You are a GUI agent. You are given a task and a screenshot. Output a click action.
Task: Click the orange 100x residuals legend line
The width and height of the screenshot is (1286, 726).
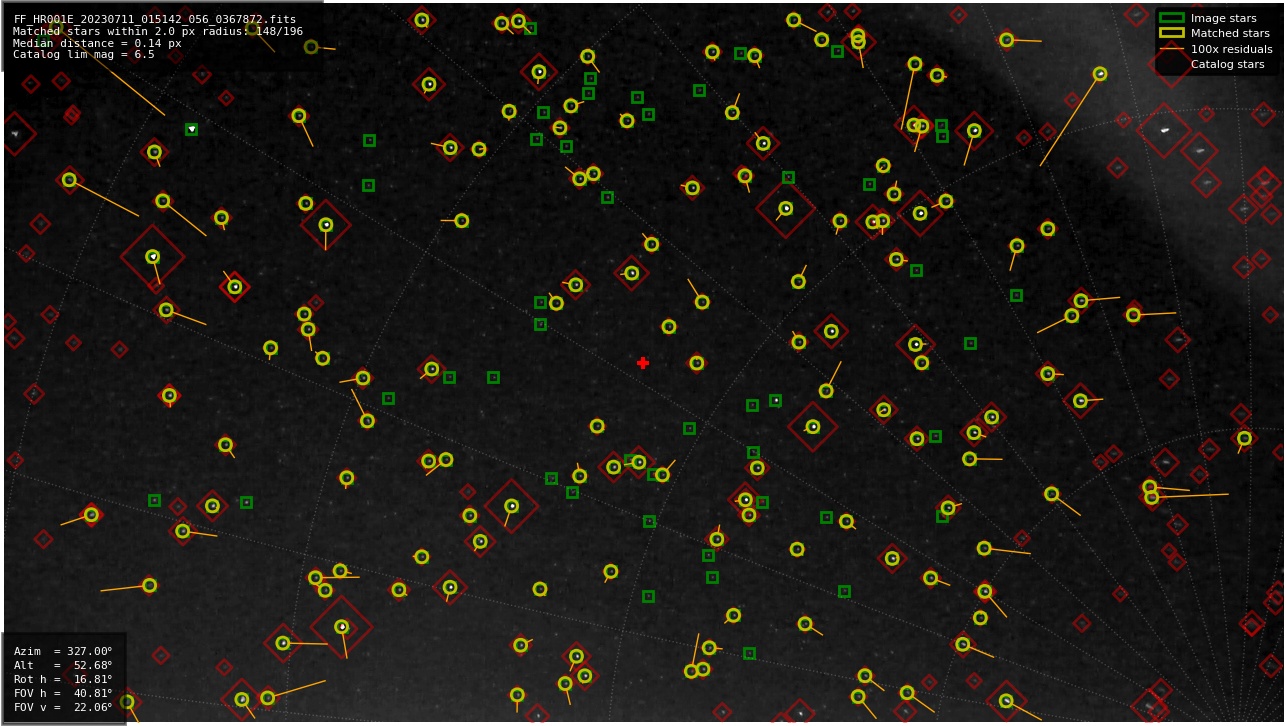pyautogui.click(x=1171, y=49)
